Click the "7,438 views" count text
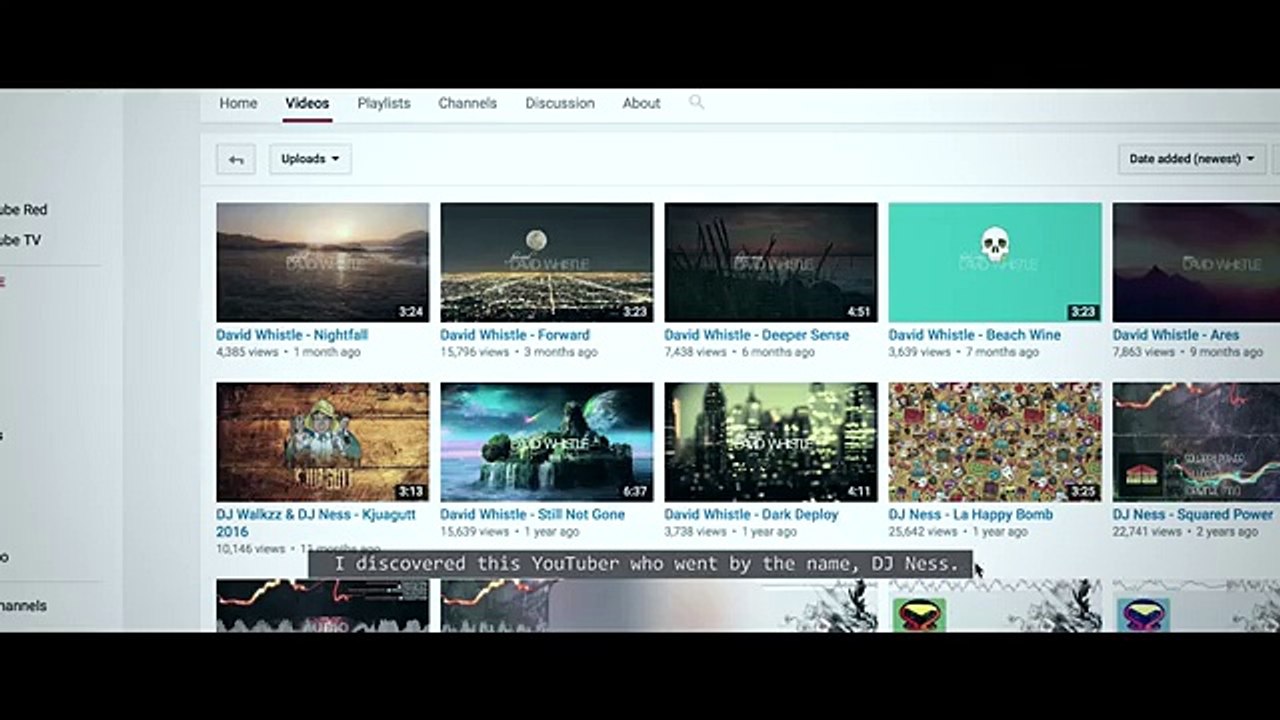The image size is (1280, 720). pyautogui.click(x=695, y=352)
